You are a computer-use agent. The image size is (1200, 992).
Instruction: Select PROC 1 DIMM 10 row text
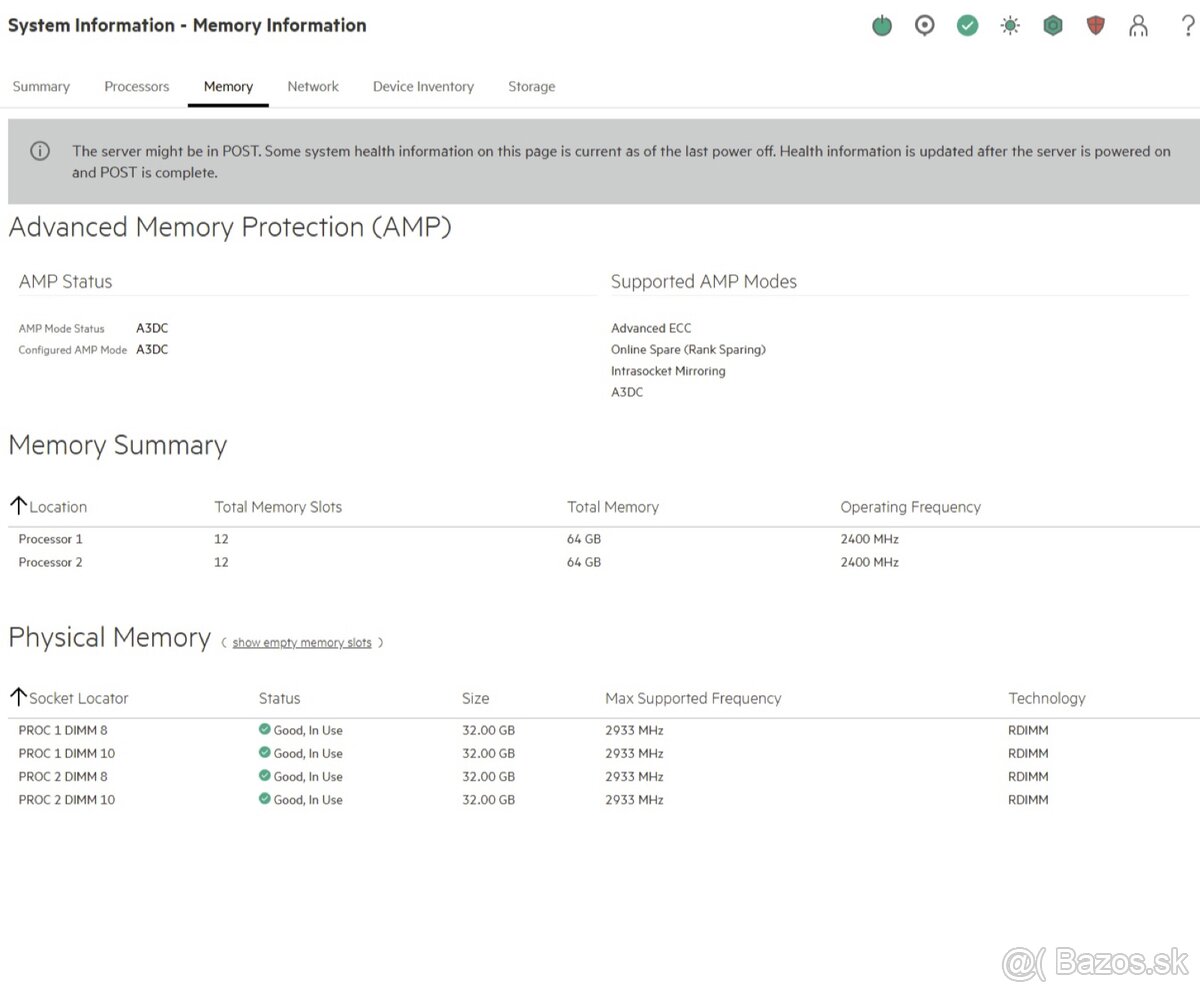[67, 753]
